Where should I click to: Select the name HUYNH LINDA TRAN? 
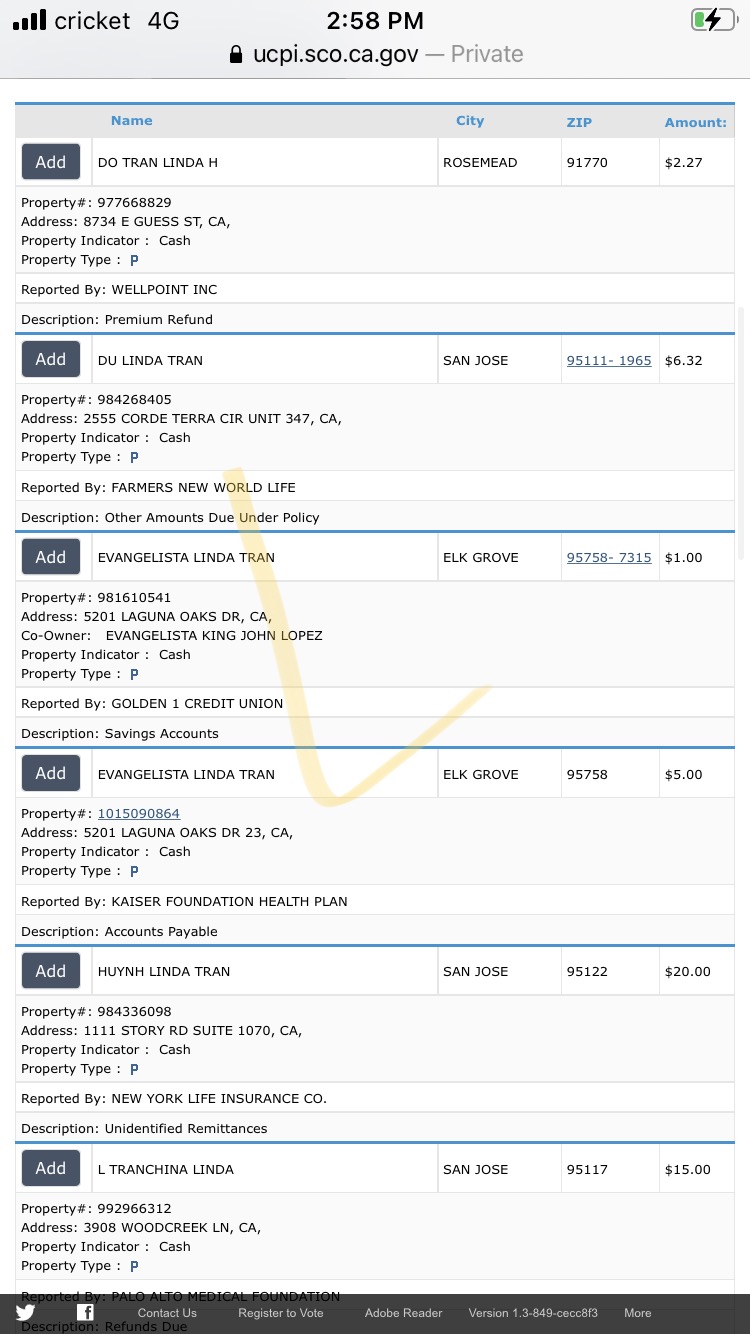pos(164,972)
